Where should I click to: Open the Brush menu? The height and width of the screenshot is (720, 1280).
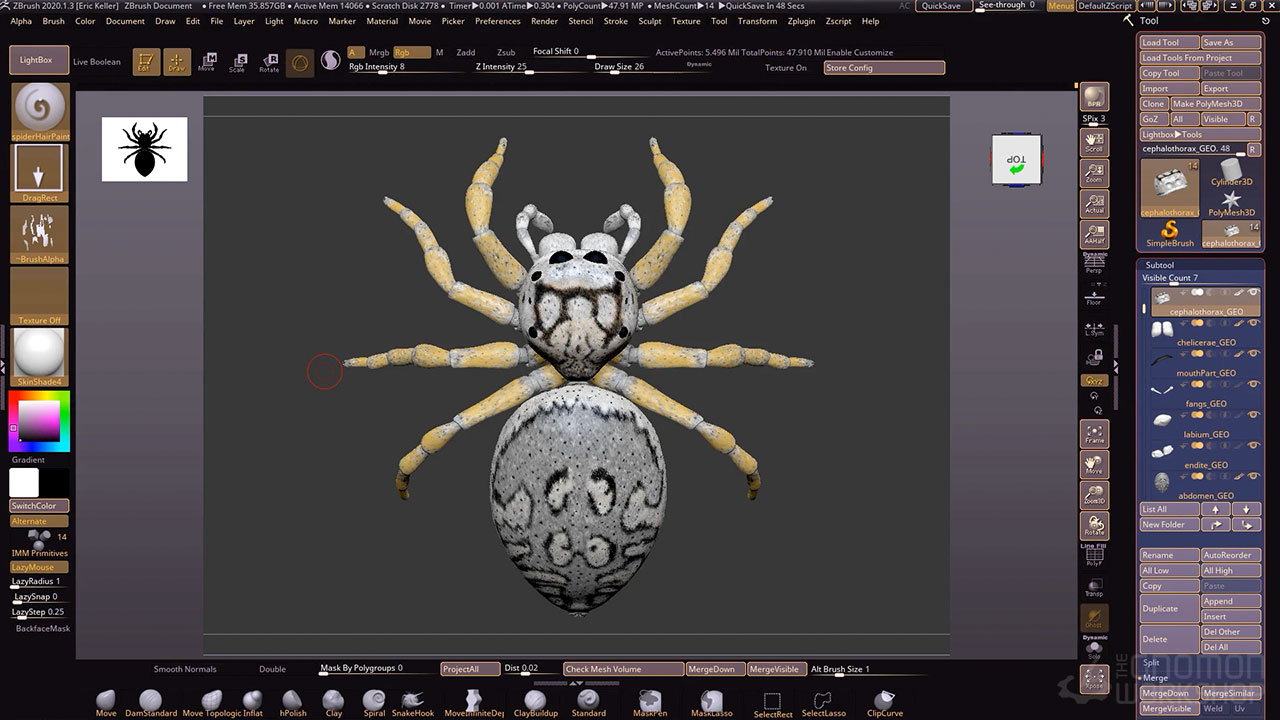tap(53, 21)
